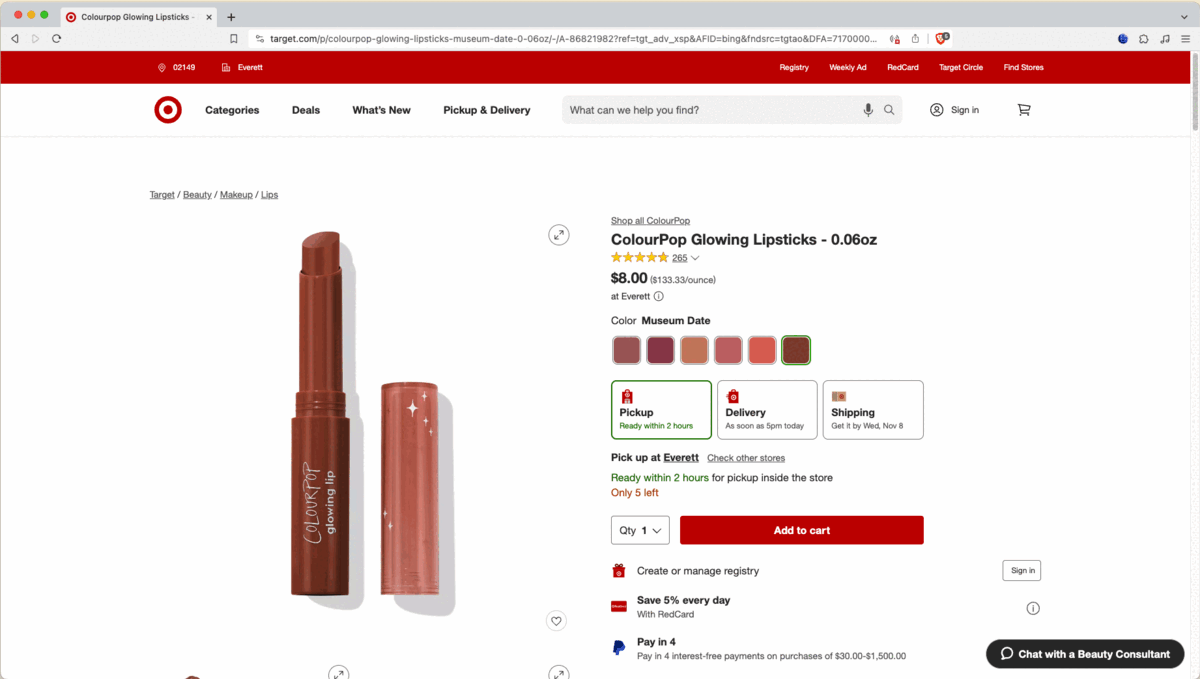Select the Delivery fulfillment option

point(767,409)
